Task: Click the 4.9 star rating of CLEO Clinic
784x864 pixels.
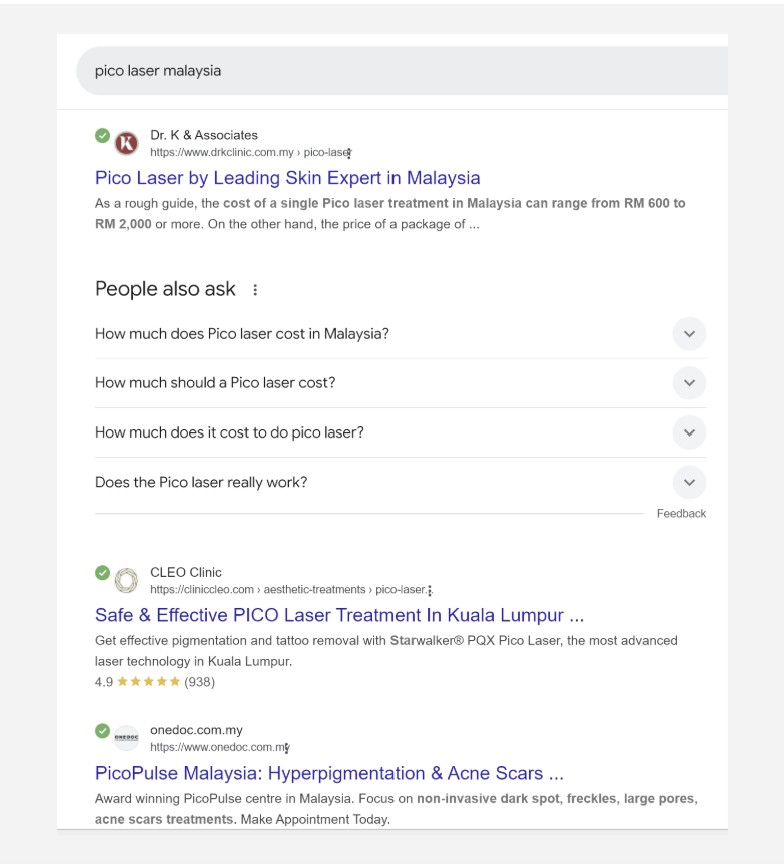Action: click(148, 682)
